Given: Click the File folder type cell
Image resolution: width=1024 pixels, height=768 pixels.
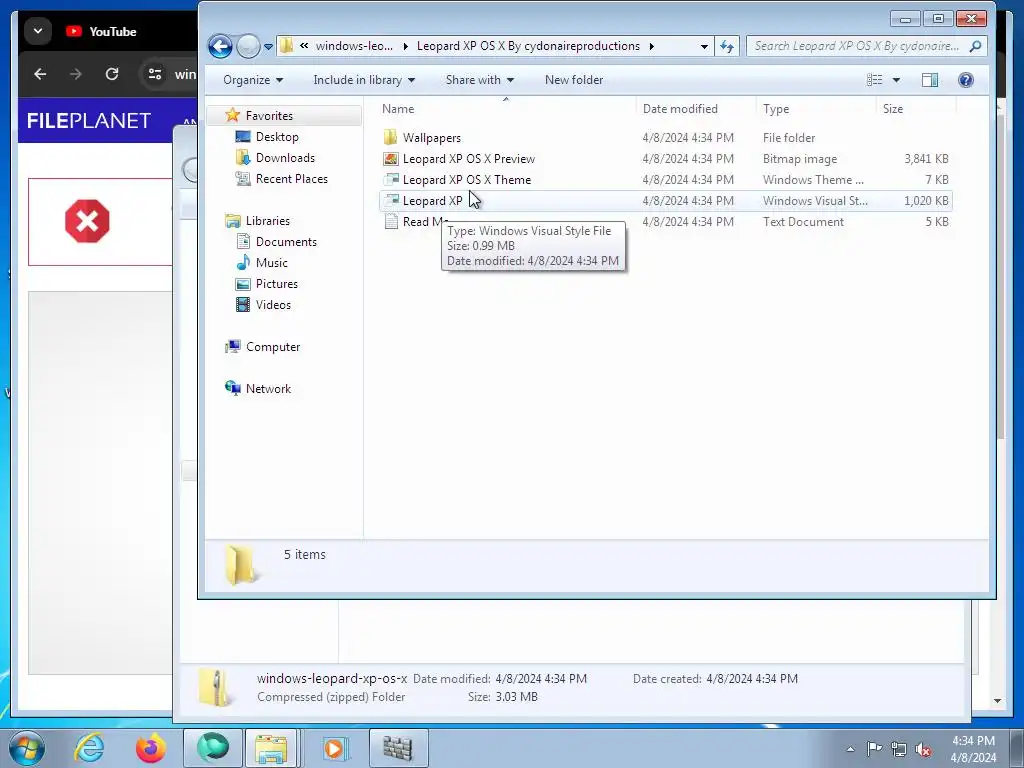Looking at the screenshot, I should coord(789,138).
